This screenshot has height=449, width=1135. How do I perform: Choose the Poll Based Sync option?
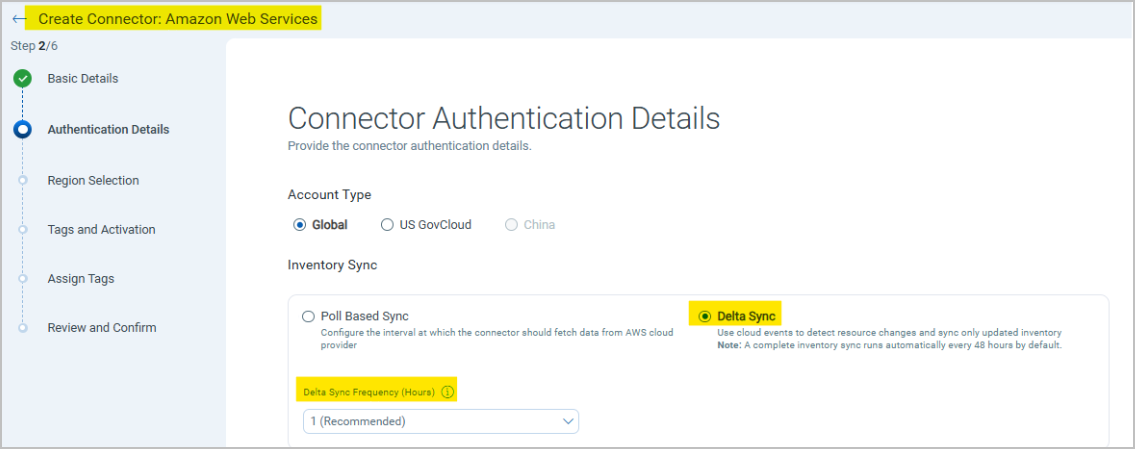coord(308,316)
